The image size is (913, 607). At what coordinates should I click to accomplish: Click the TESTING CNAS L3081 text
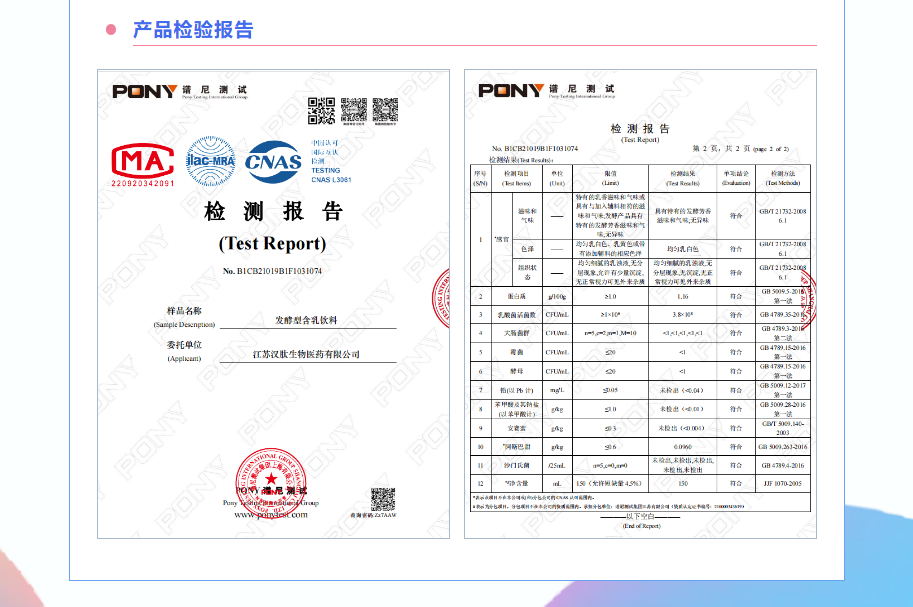331,175
